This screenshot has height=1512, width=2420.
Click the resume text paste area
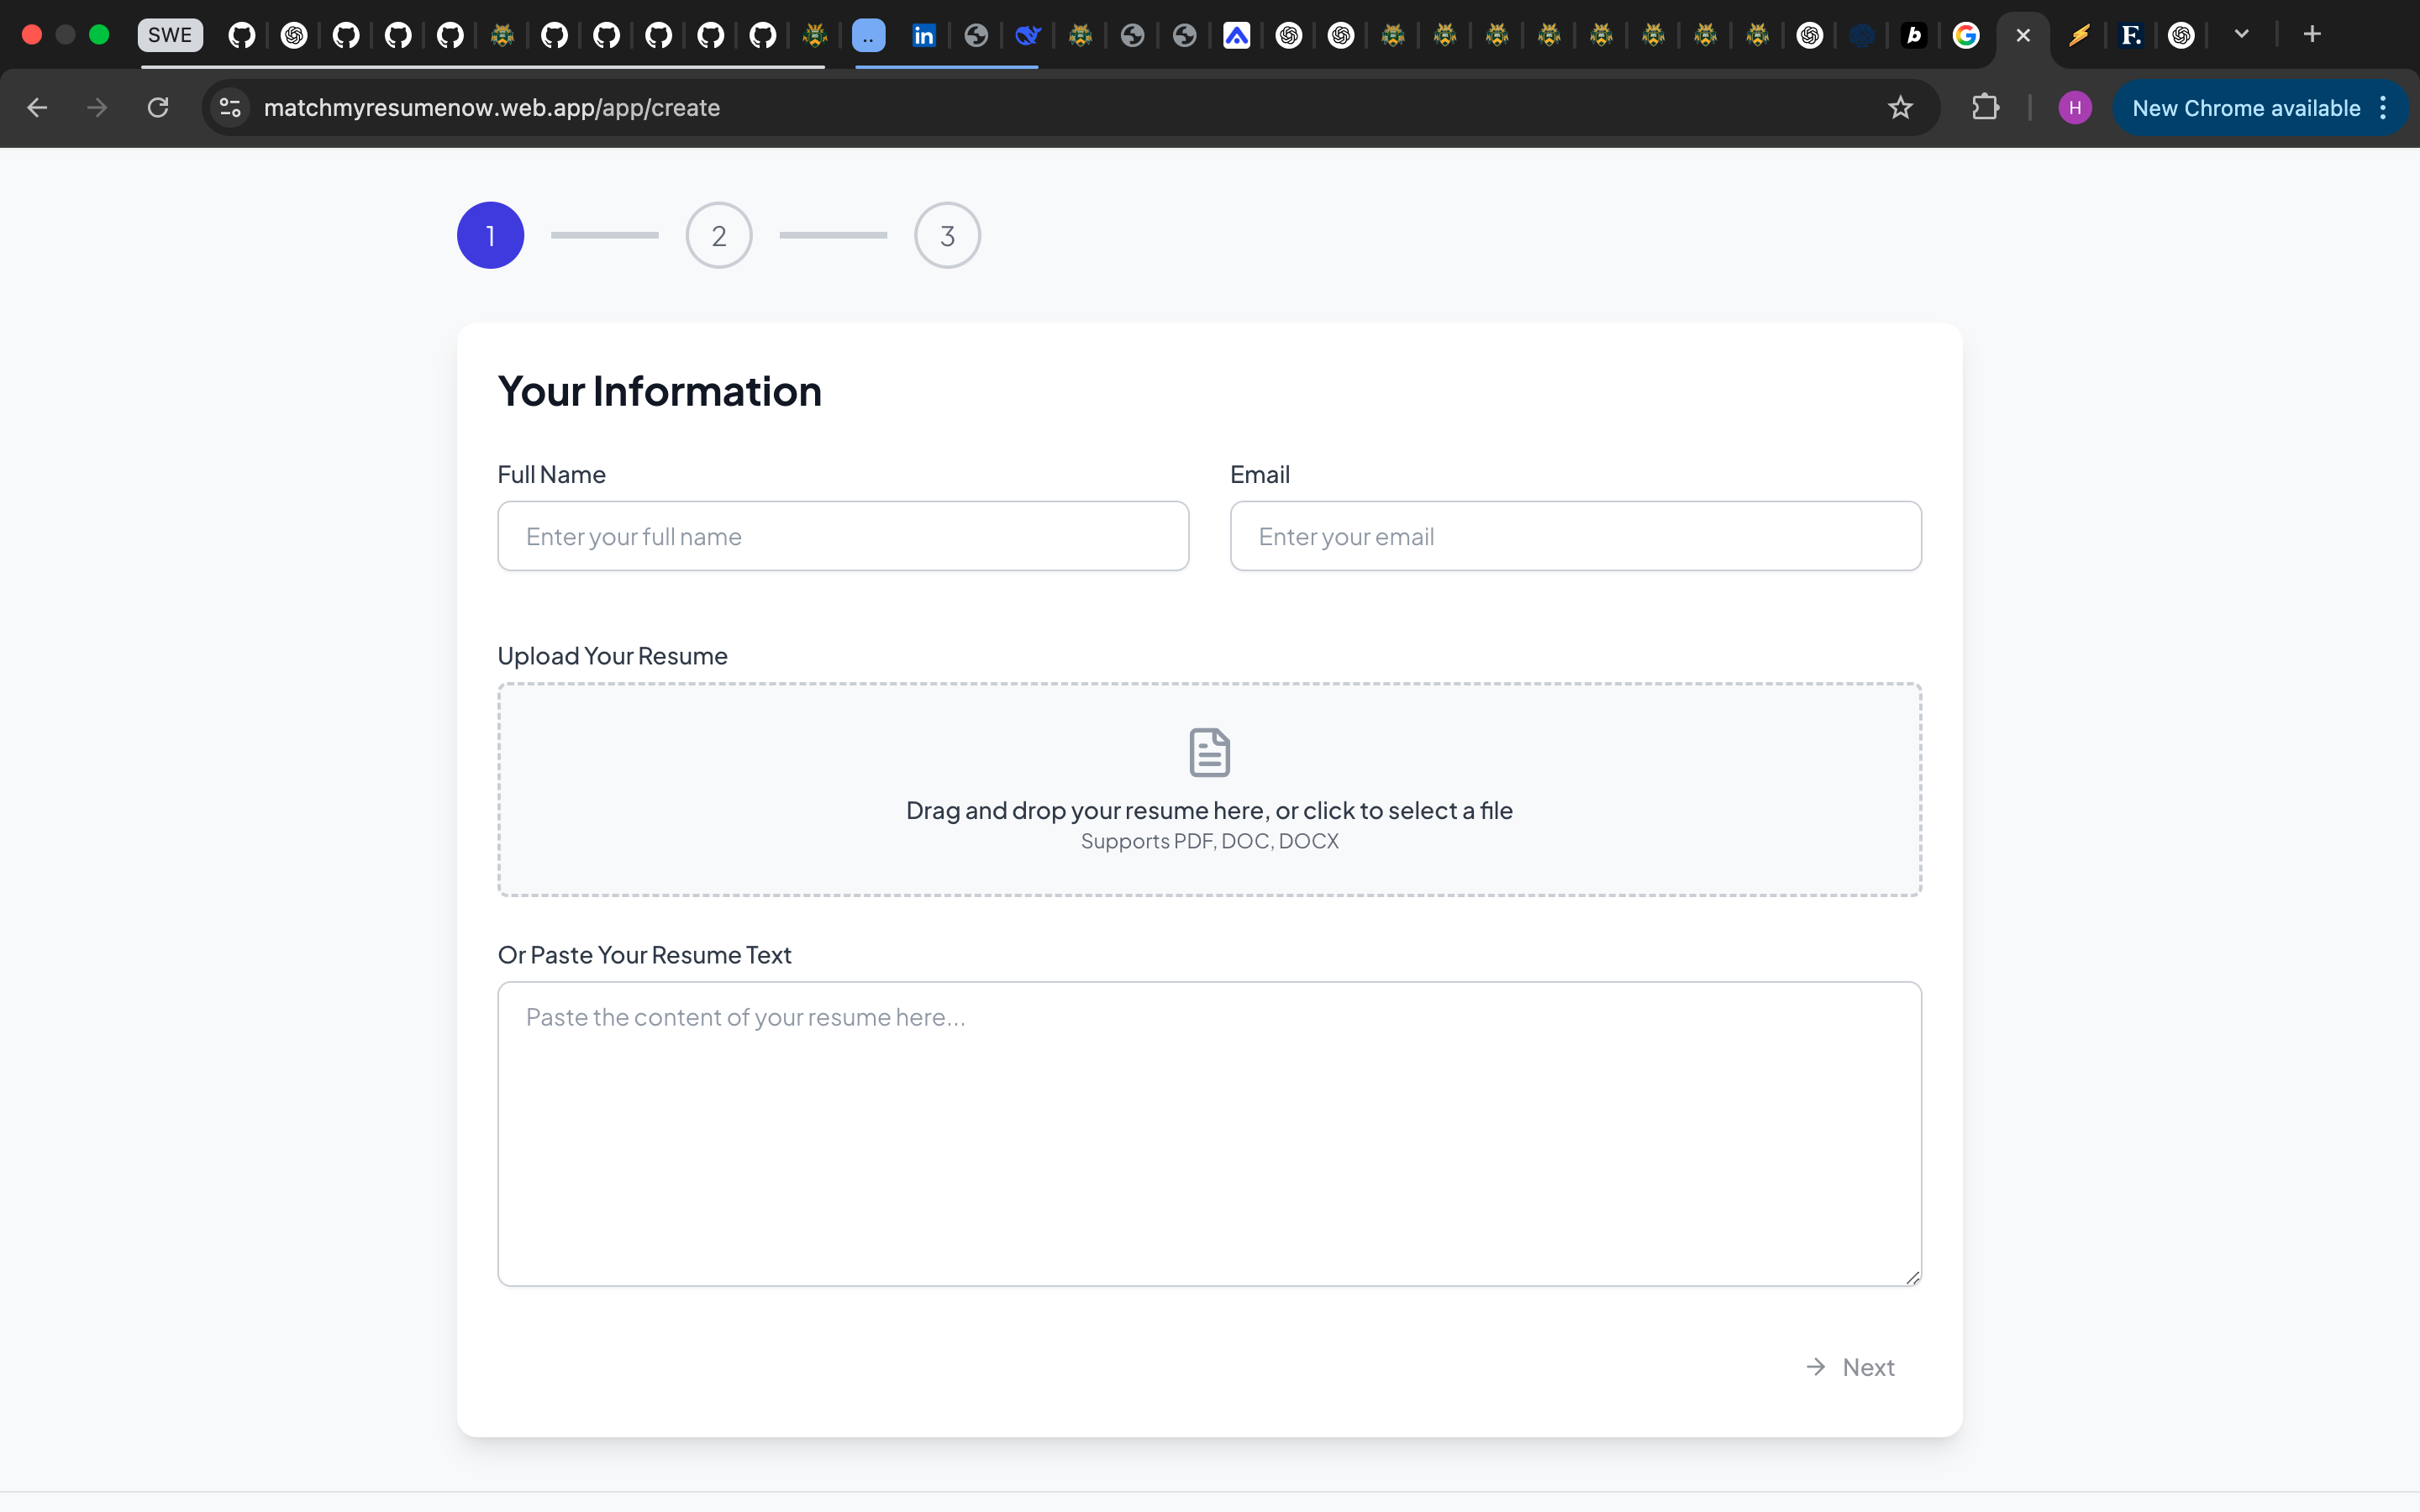(1209, 1133)
